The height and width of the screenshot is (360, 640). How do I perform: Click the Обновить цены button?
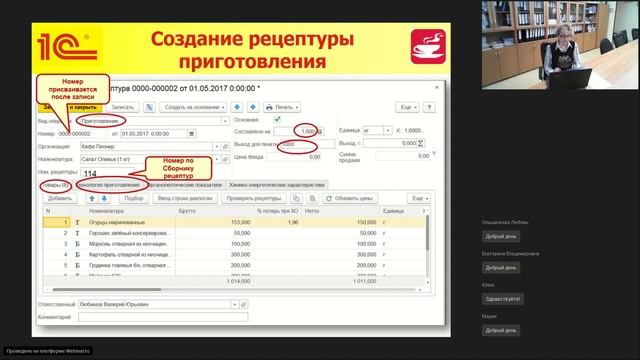(349, 198)
